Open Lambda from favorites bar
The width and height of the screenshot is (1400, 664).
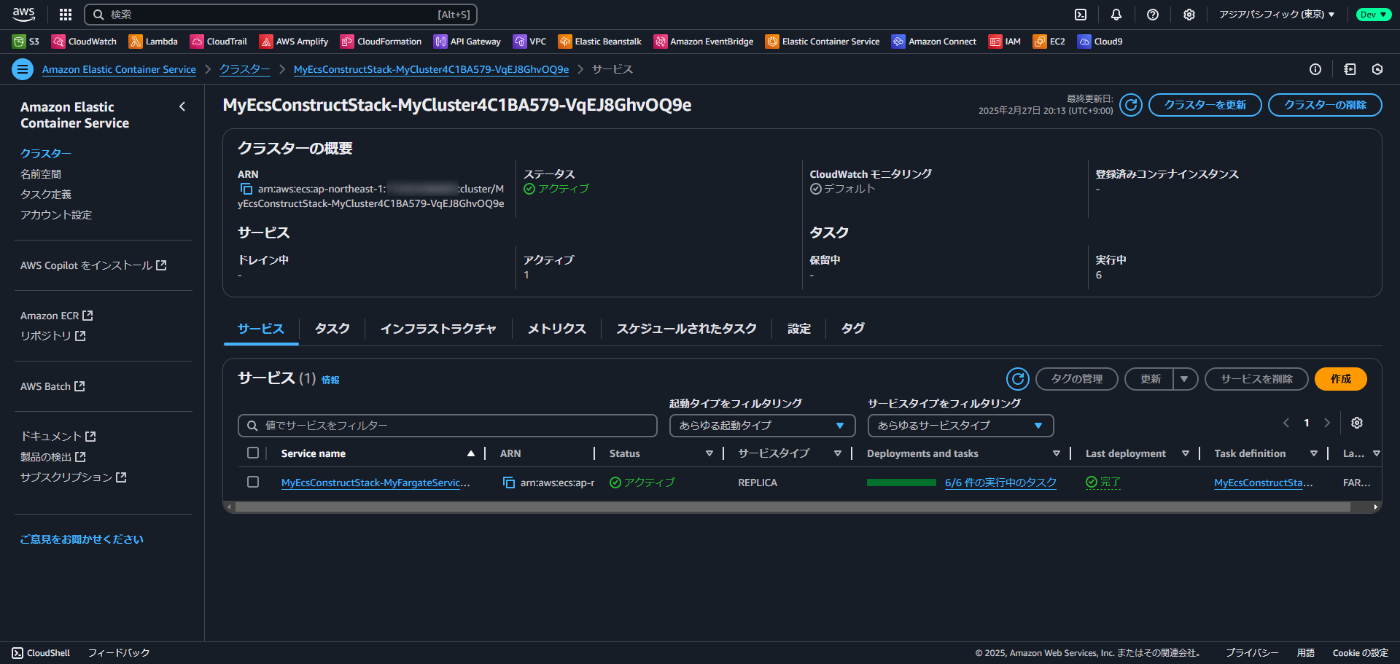(x=154, y=41)
